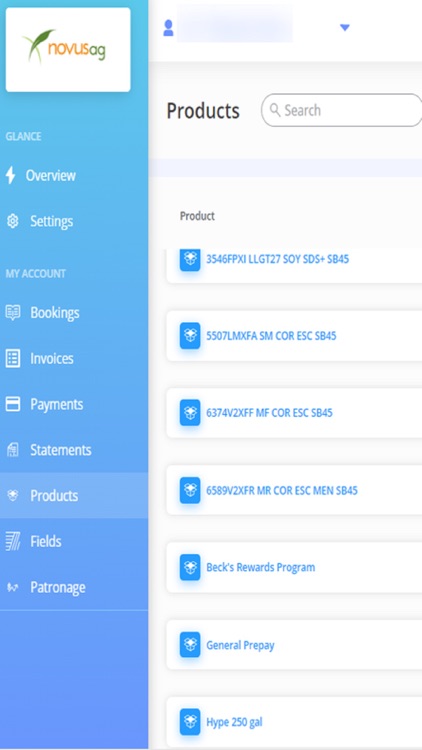The height and width of the screenshot is (750, 422).
Task: Click the Bookings book icon
Action: pyautogui.click(x=12, y=312)
